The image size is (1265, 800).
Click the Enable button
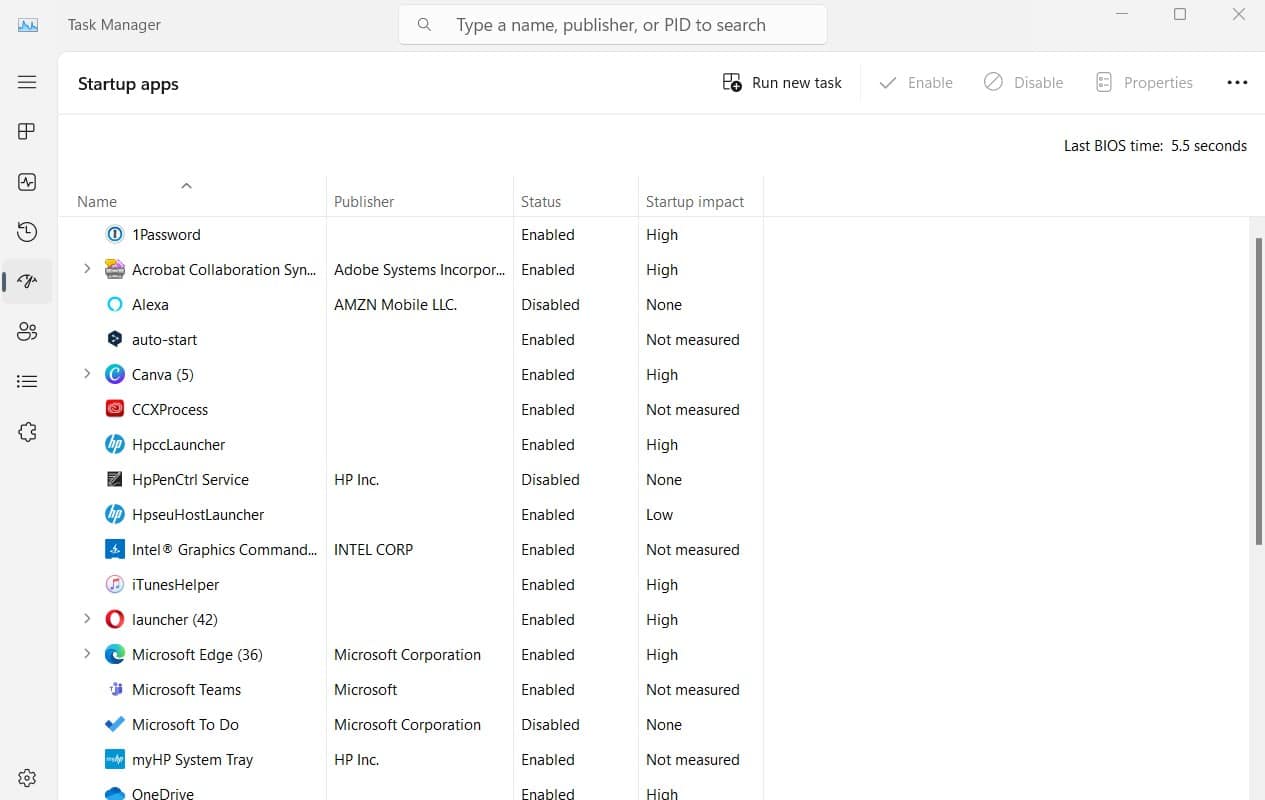[916, 83]
